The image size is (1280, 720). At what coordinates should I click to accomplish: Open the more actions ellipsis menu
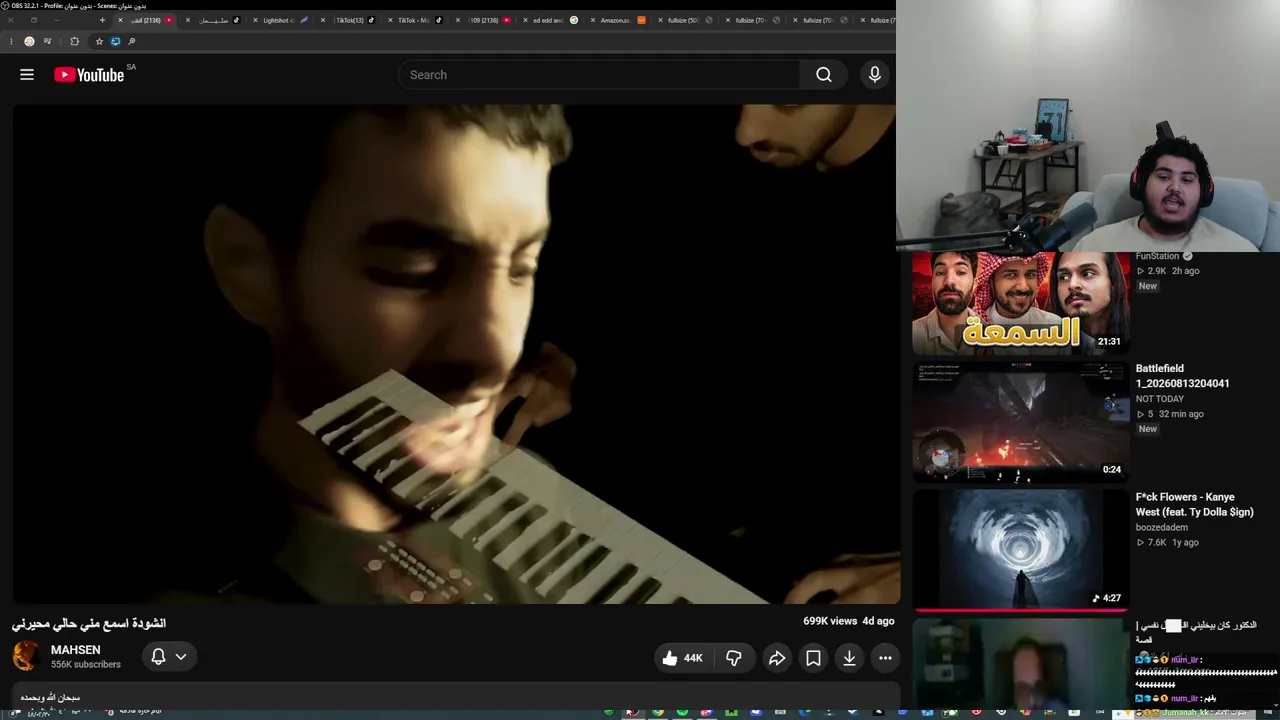(x=885, y=658)
